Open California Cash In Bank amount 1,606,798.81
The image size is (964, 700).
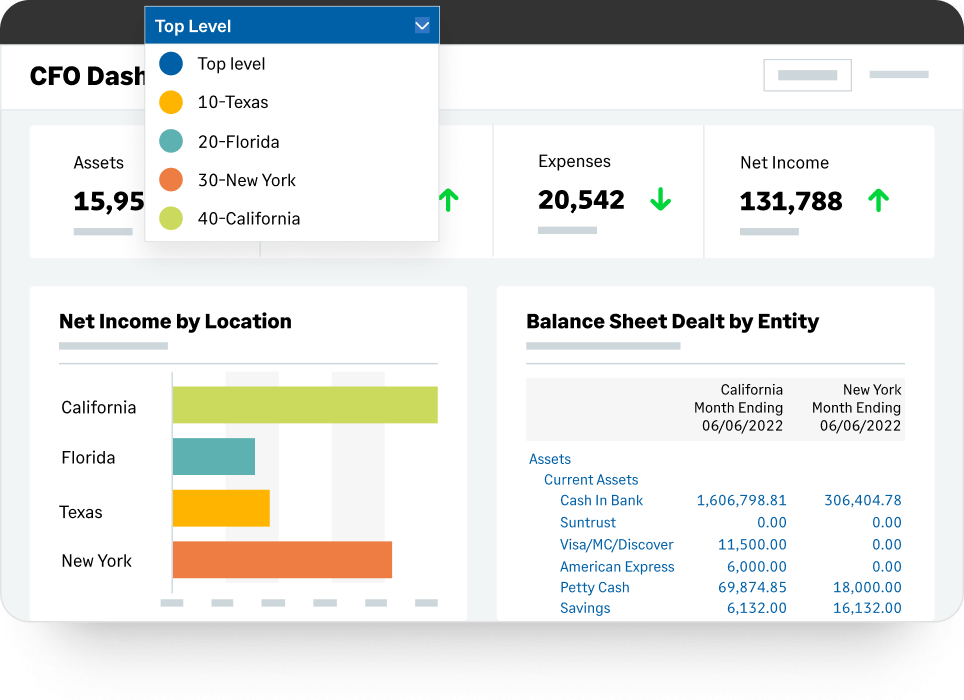(741, 500)
